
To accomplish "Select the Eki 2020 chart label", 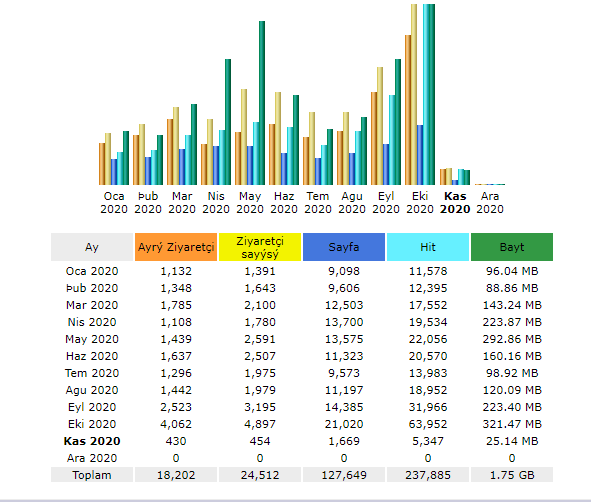I will click(420, 202).
